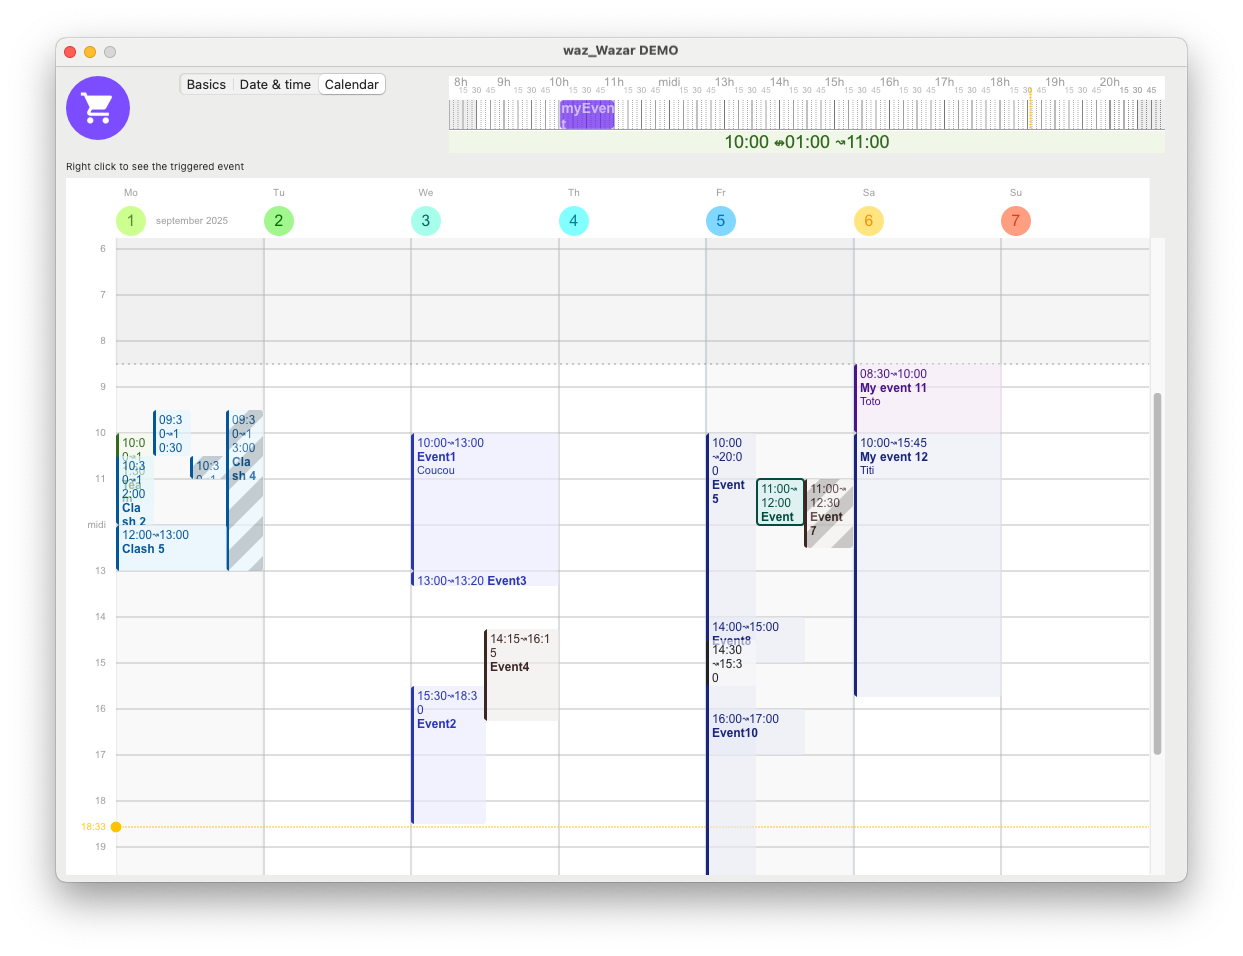Select day 3 Wednesday circle

(426, 221)
